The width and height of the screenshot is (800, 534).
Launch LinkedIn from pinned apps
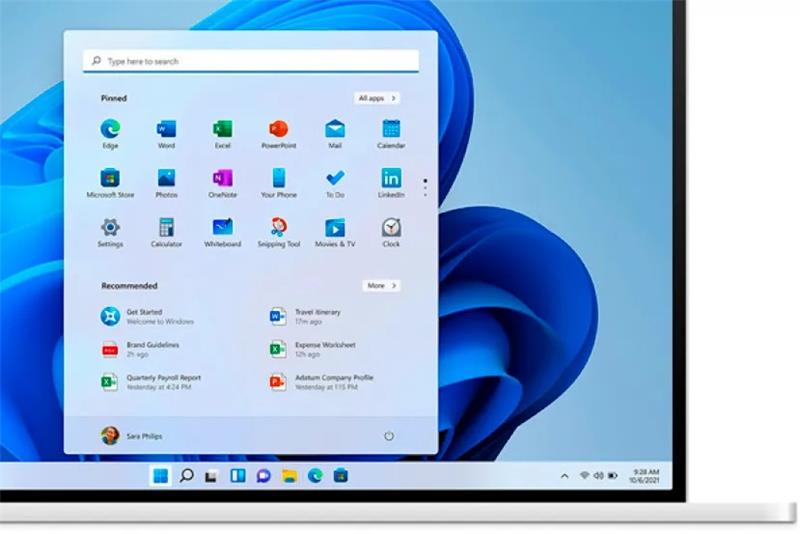pos(391,183)
